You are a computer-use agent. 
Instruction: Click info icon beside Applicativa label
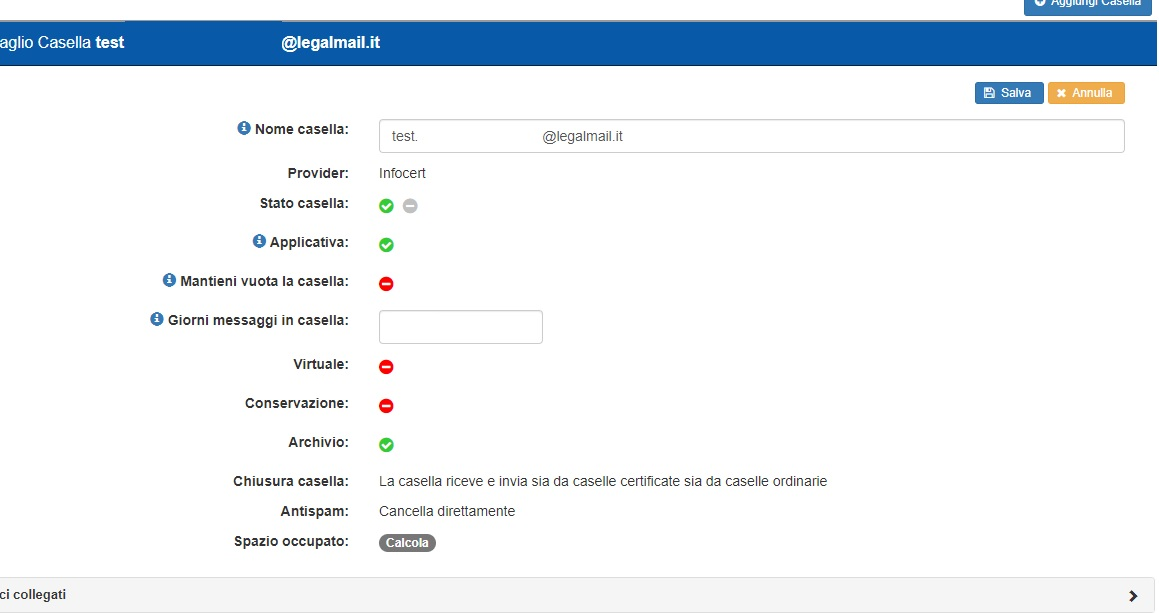259,242
